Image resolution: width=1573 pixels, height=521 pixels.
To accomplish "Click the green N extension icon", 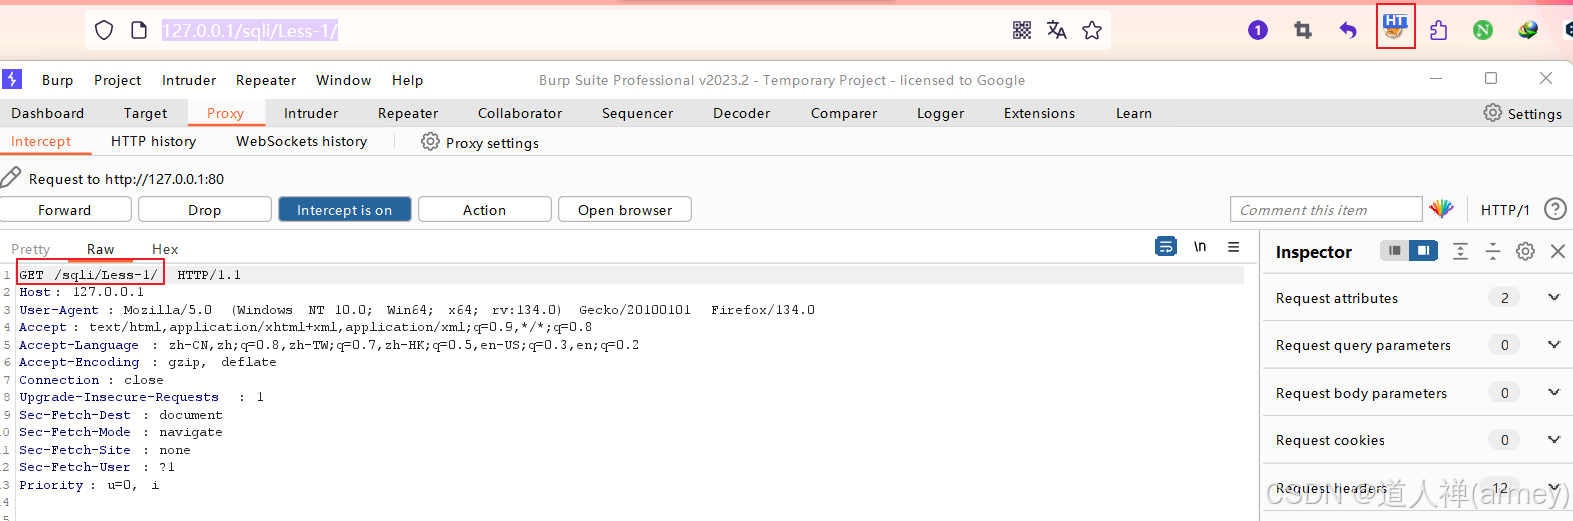I will tap(1483, 30).
